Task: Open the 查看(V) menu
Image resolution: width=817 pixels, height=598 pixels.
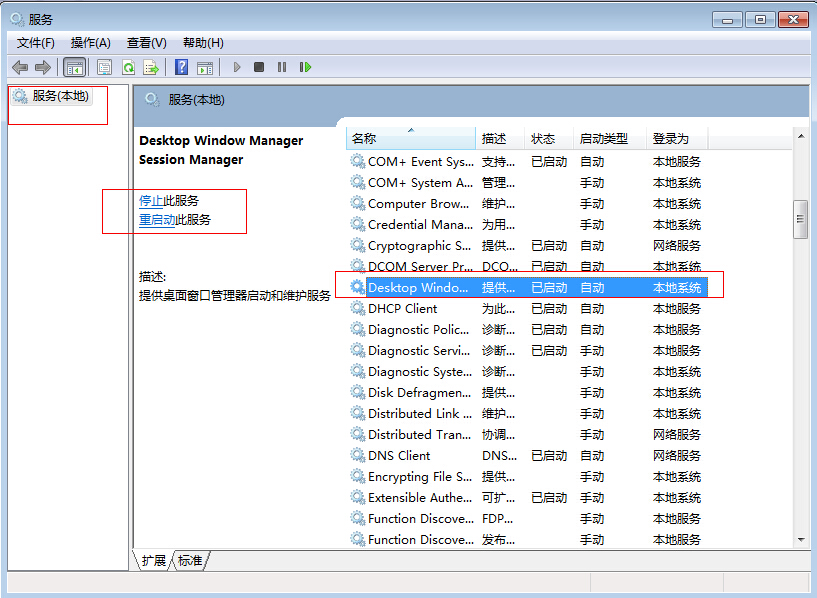Action: pos(146,42)
